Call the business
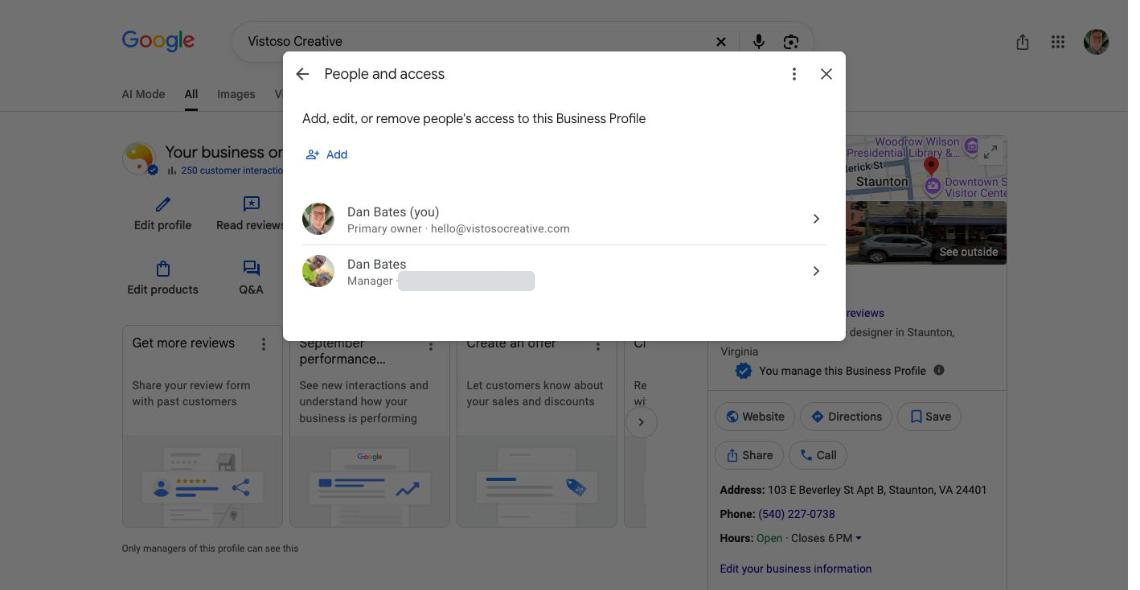 tap(818, 455)
